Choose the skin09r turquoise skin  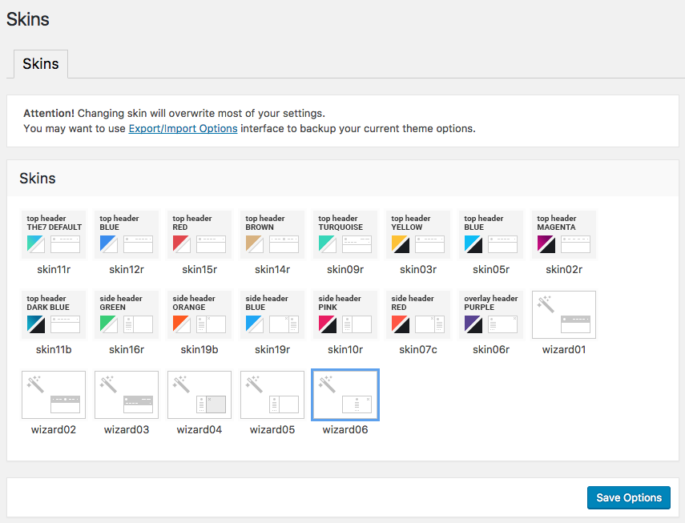[x=345, y=235]
